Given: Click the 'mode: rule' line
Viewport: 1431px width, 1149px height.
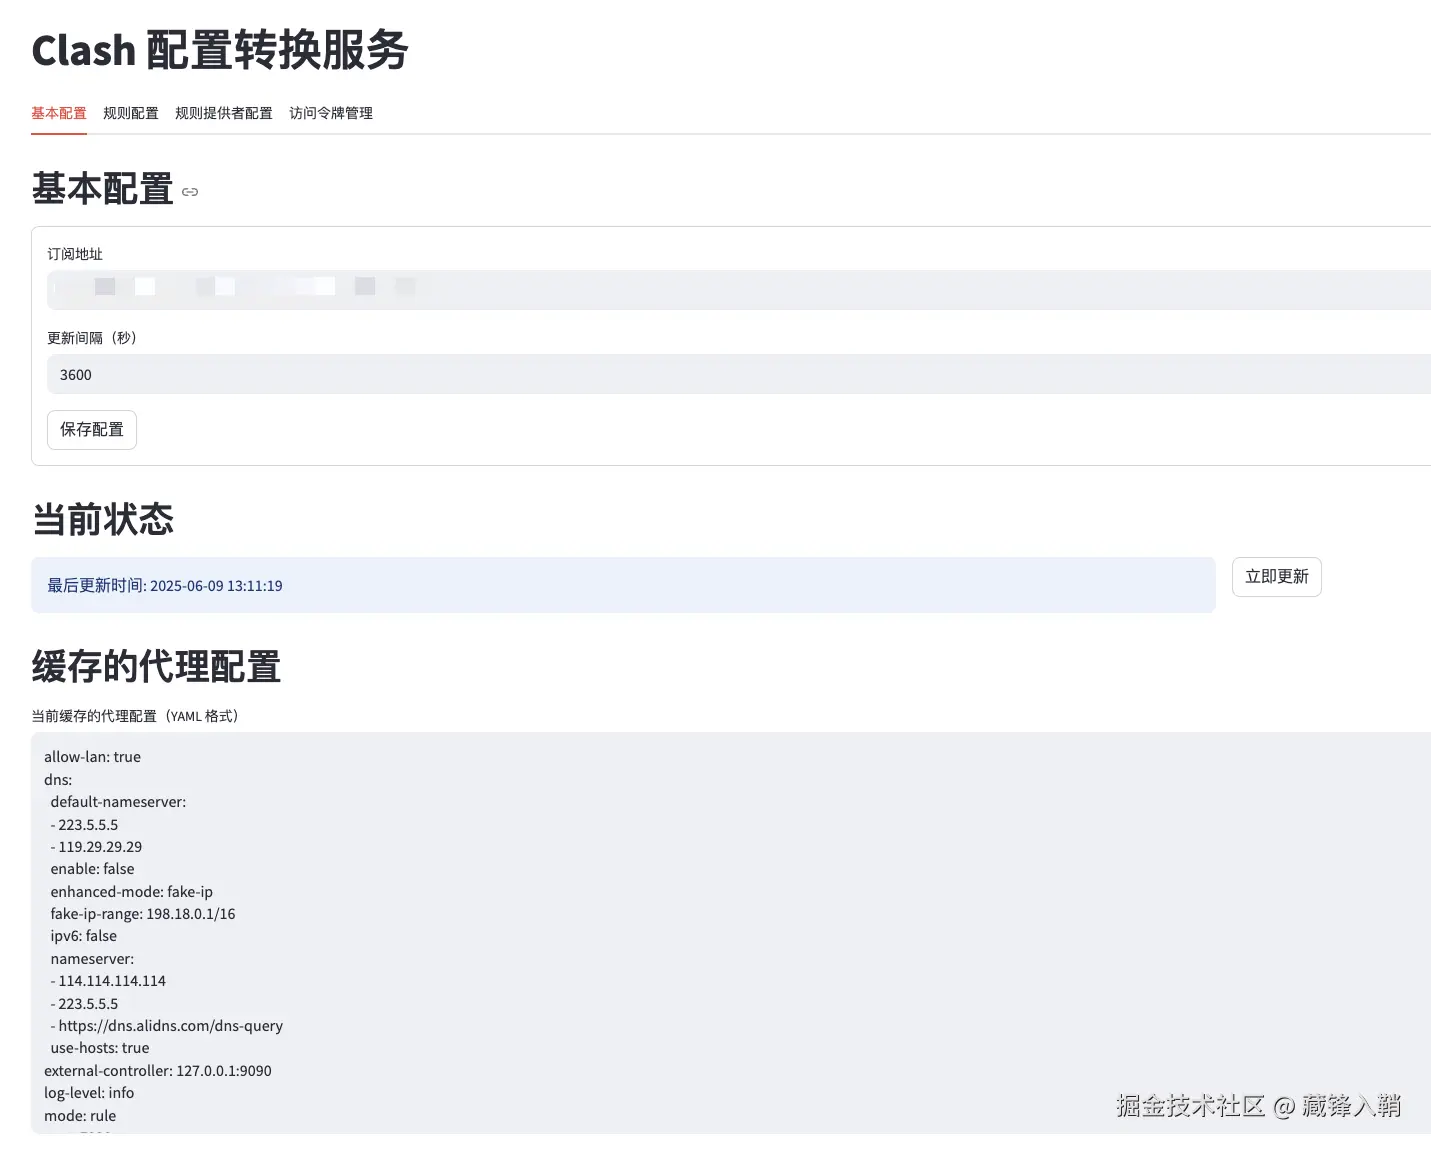Looking at the screenshot, I should pyautogui.click(x=80, y=1116).
